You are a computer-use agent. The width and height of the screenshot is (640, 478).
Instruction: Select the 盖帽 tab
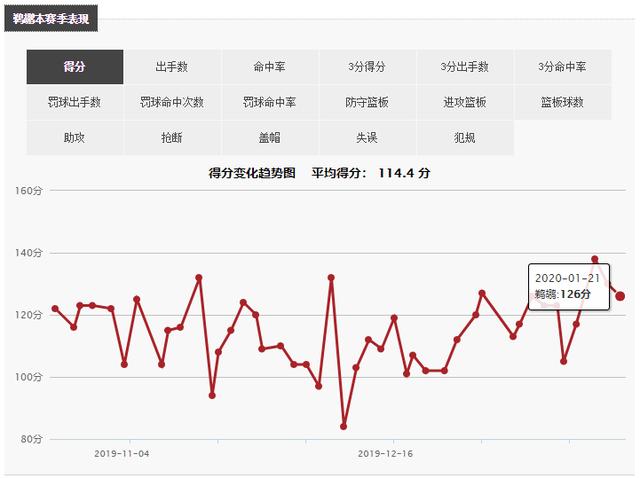(269, 138)
